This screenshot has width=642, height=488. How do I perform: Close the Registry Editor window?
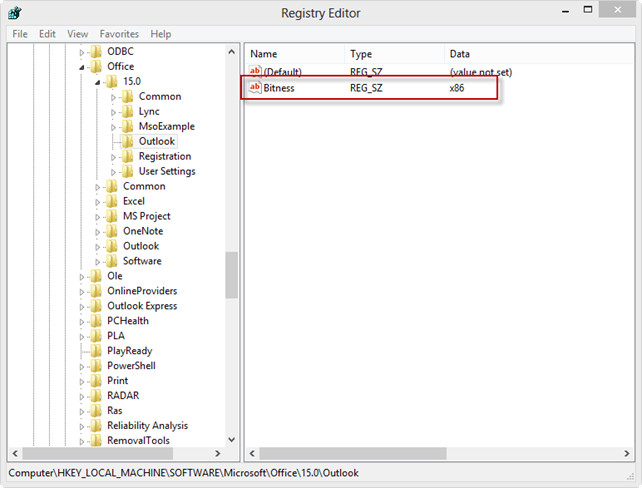tap(617, 9)
